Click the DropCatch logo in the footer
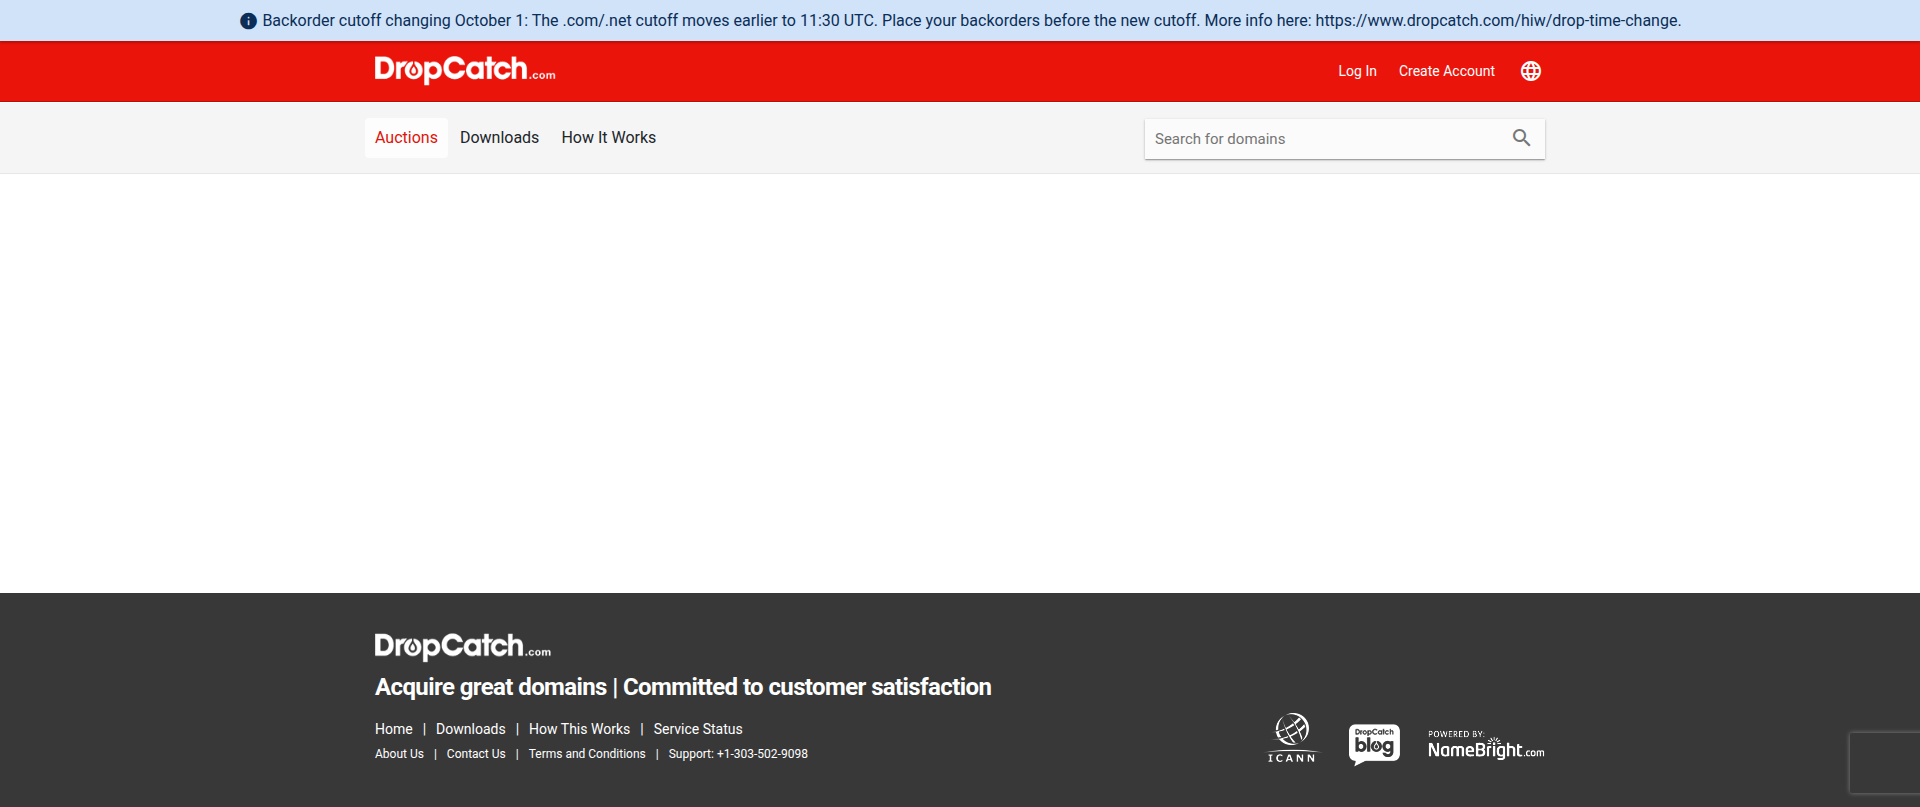This screenshot has height=807, width=1920. [463, 646]
